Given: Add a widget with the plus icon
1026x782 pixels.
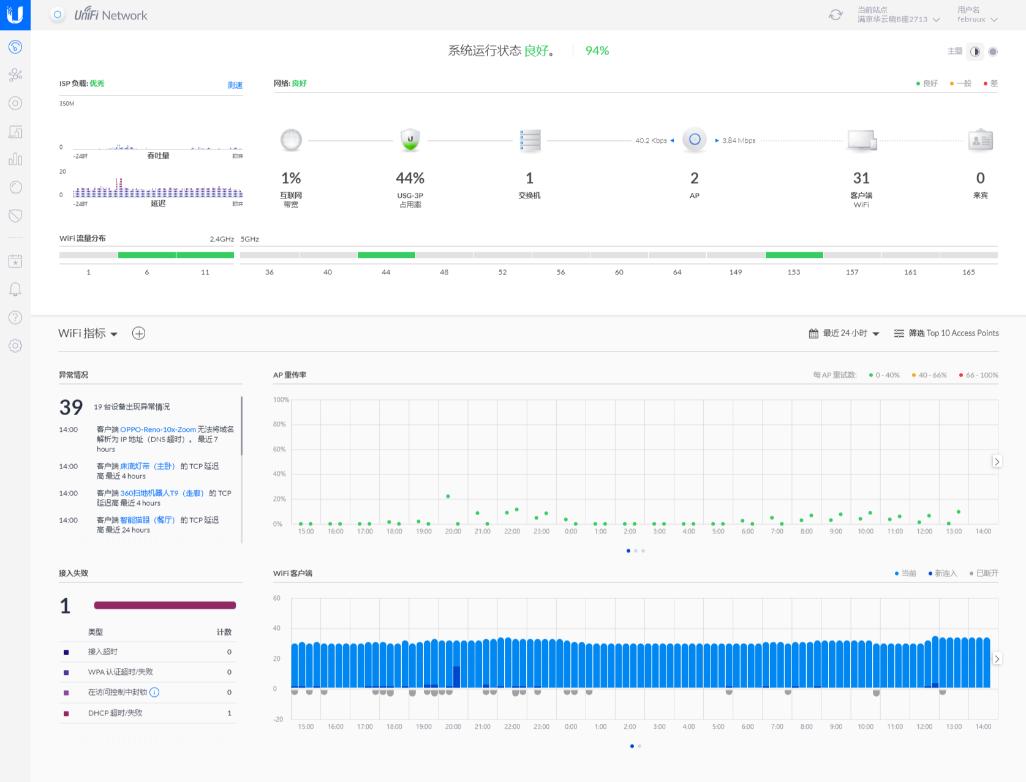Looking at the screenshot, I should tap(139, 333).
